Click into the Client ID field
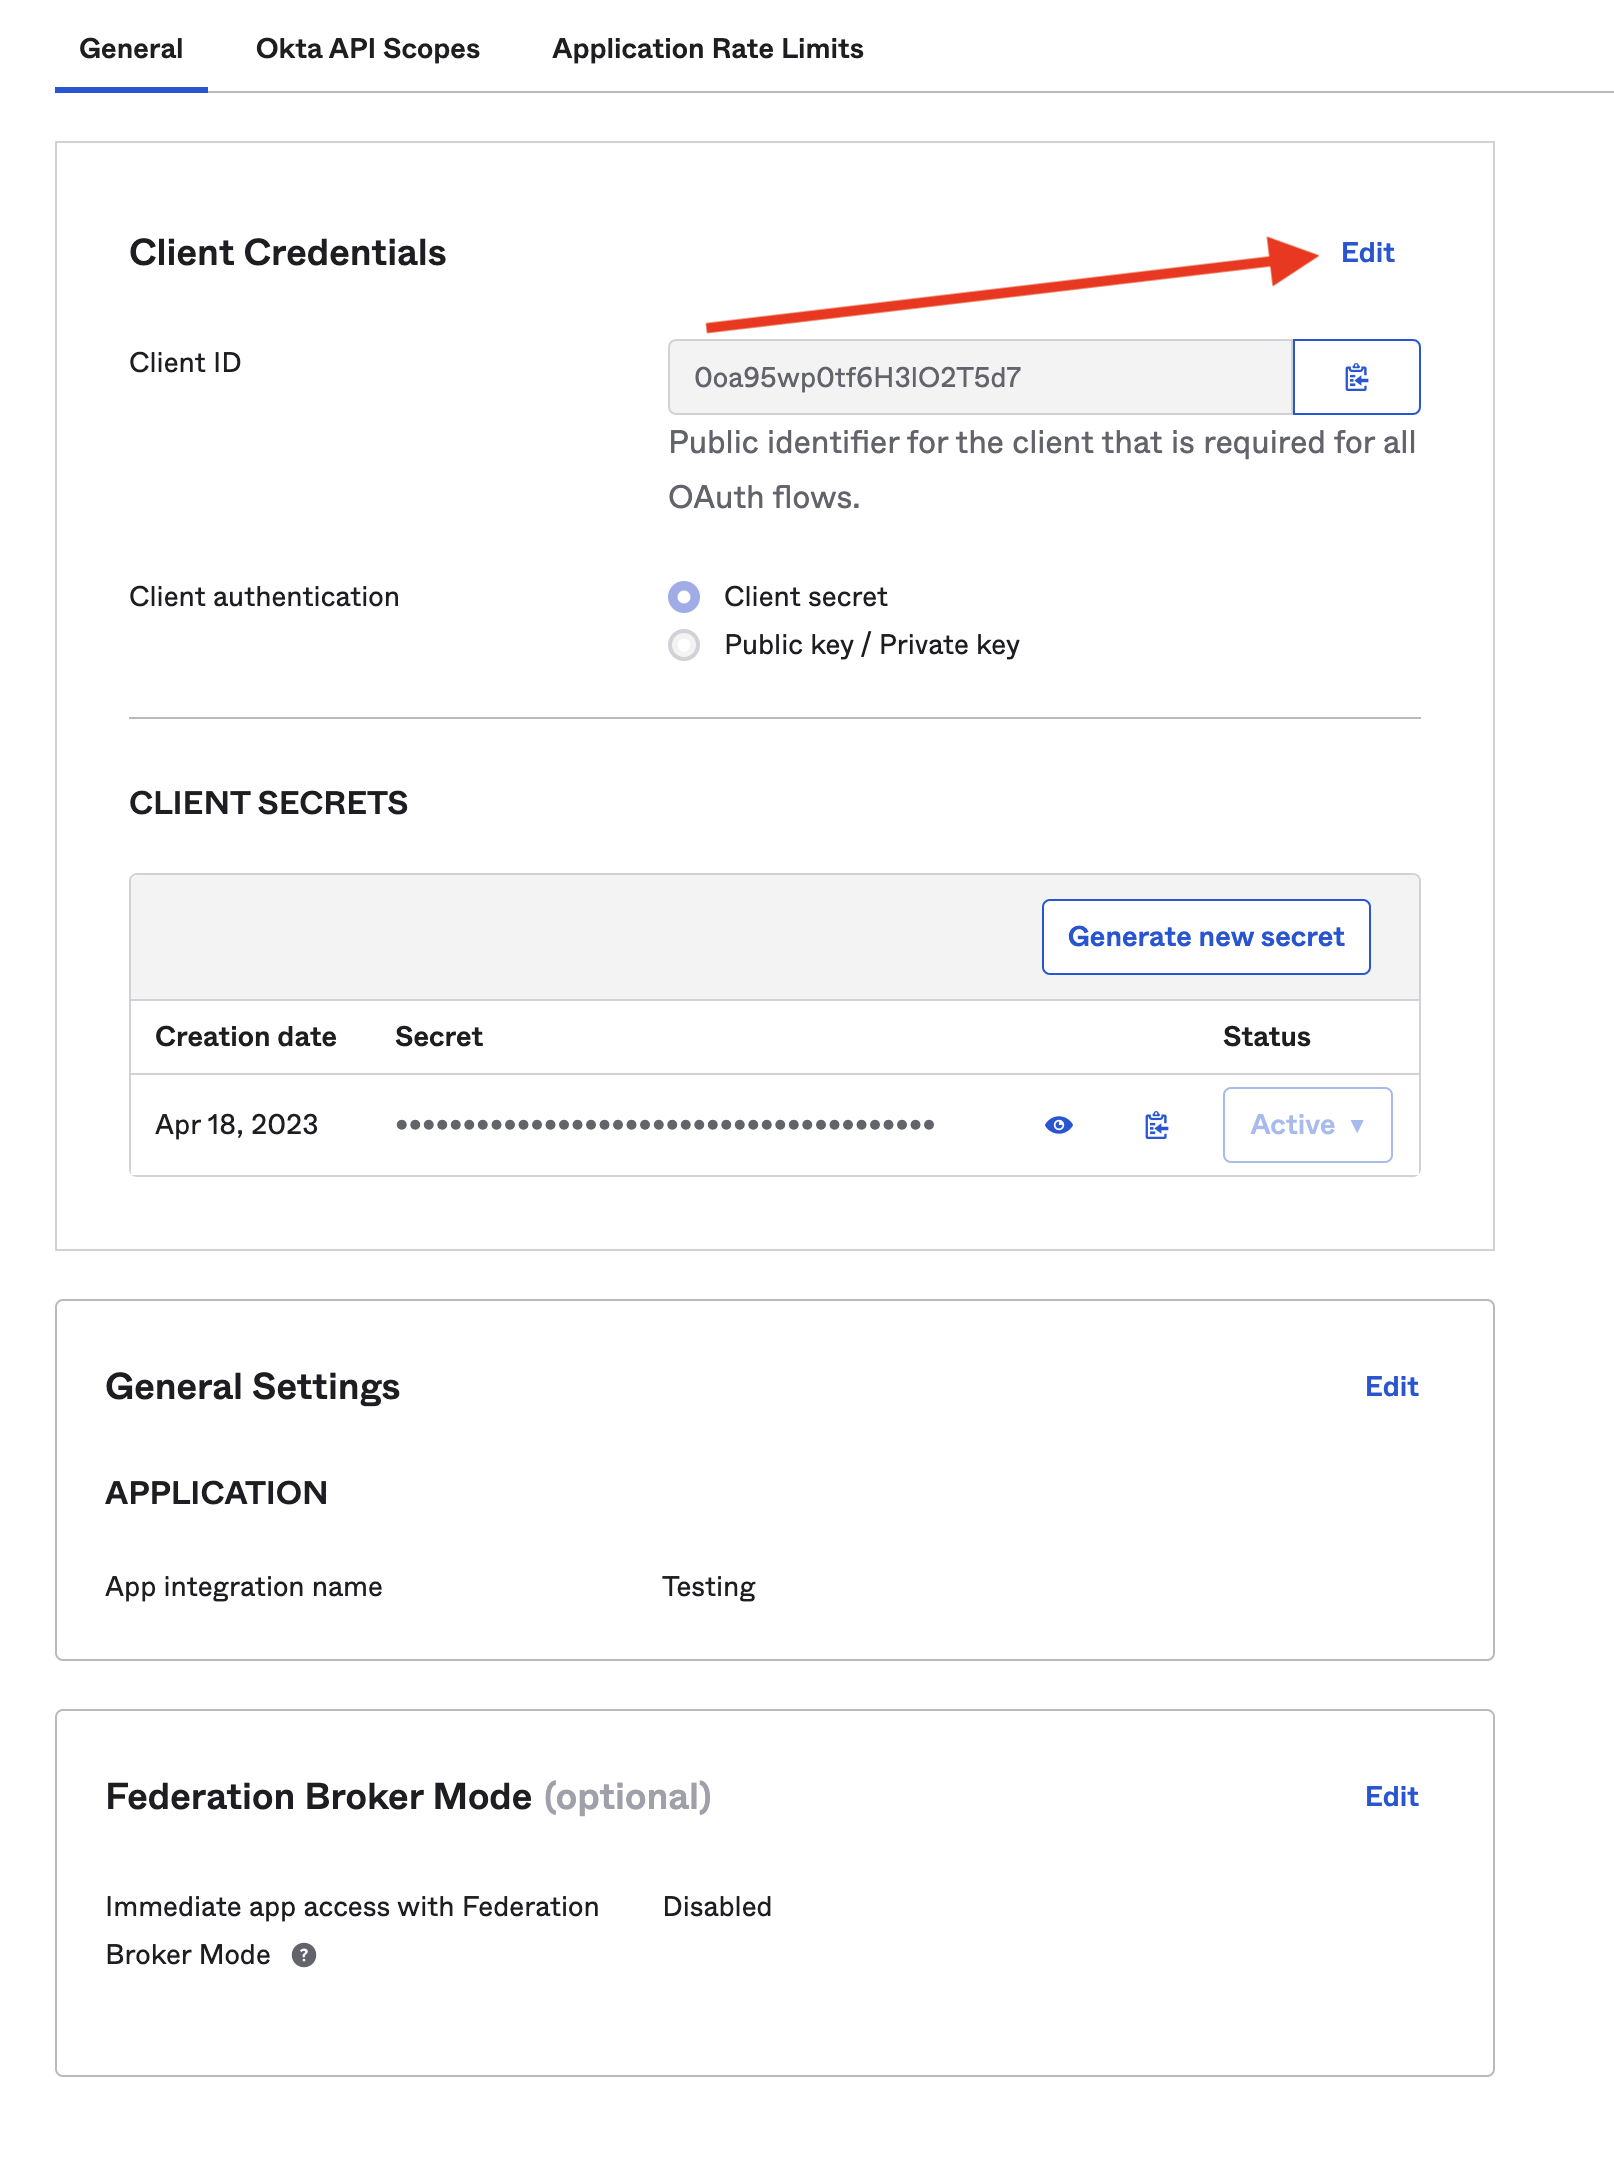 (980, 377)
